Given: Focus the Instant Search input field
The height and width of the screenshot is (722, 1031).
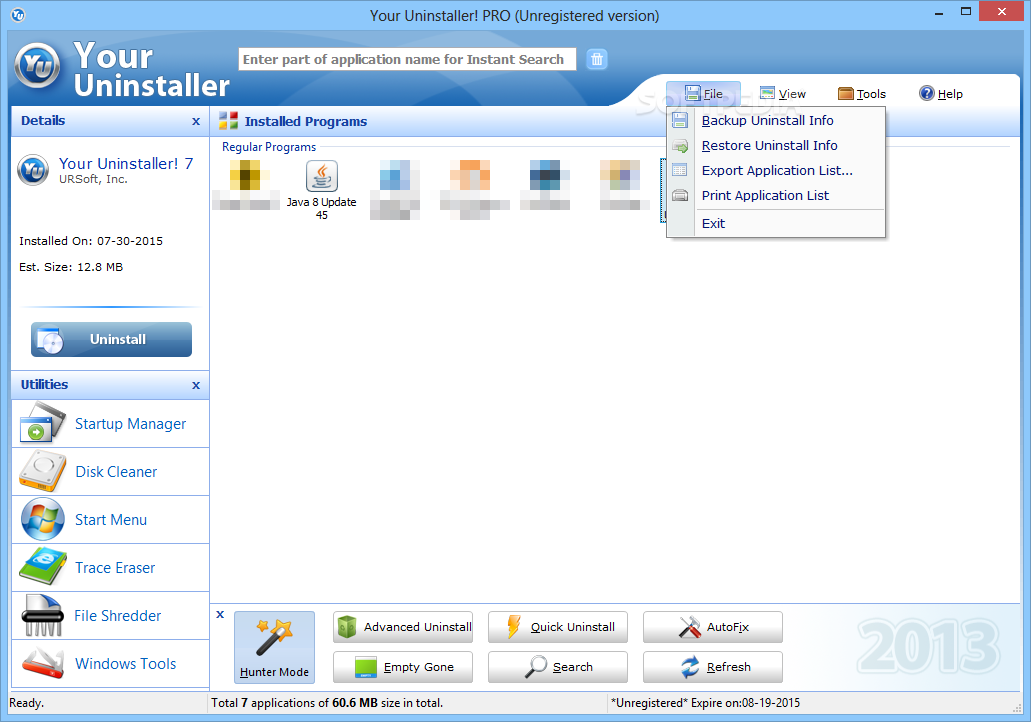Looking at the screenshot, I should [407, 59].
